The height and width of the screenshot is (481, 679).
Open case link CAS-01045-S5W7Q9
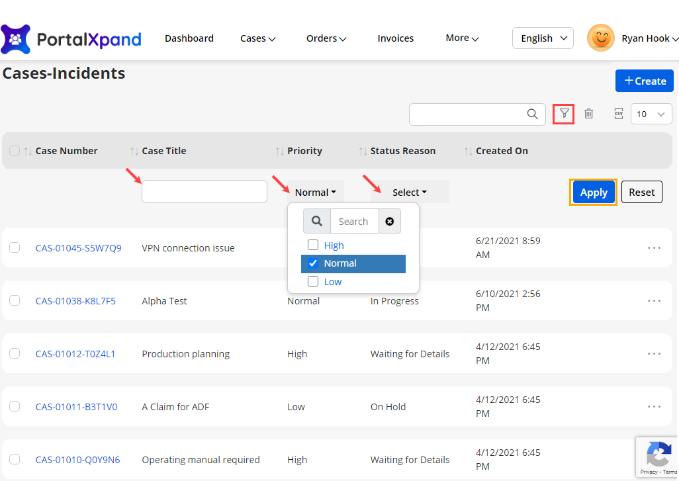point(78,248)
